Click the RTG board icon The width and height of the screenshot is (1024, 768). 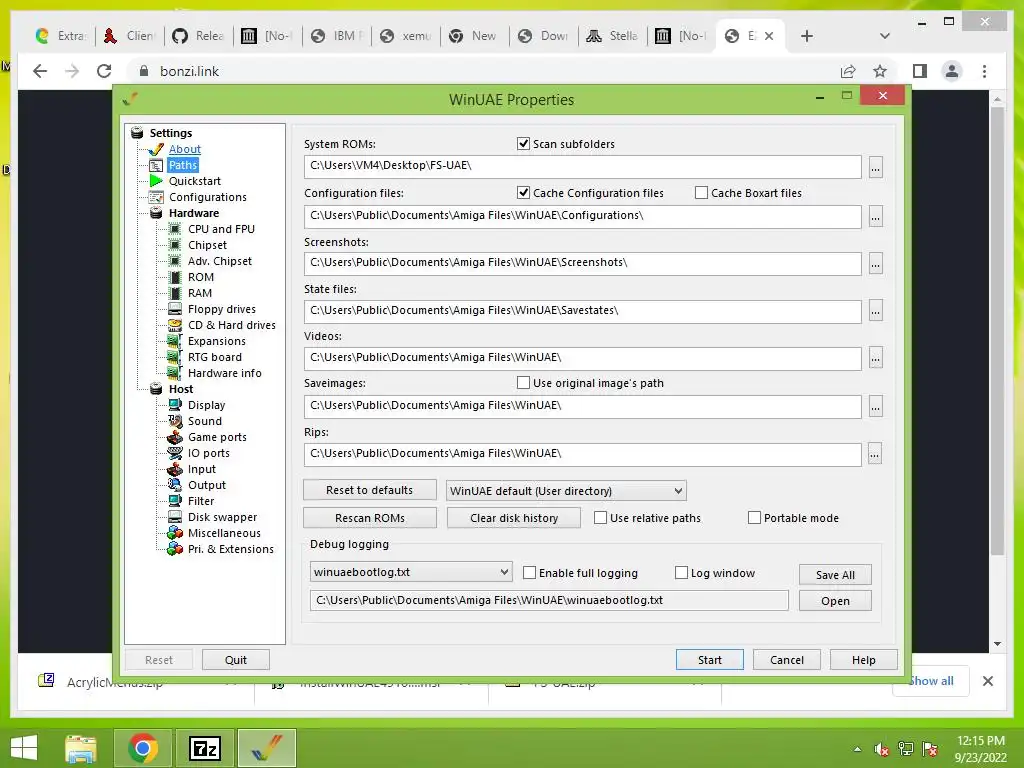175,357
